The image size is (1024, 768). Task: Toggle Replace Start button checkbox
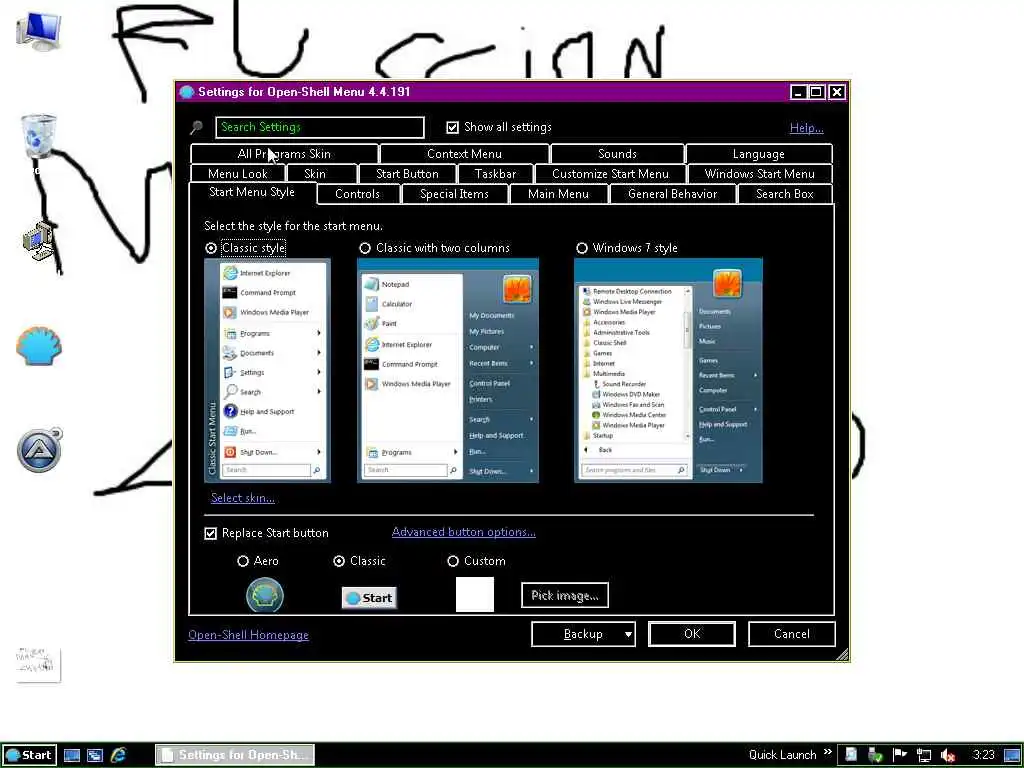coord(210,534)
